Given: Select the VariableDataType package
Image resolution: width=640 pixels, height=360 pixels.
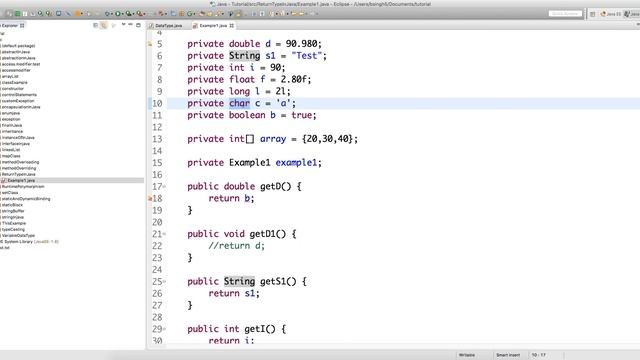Looking at the screenshot, I should pos(18,236).
